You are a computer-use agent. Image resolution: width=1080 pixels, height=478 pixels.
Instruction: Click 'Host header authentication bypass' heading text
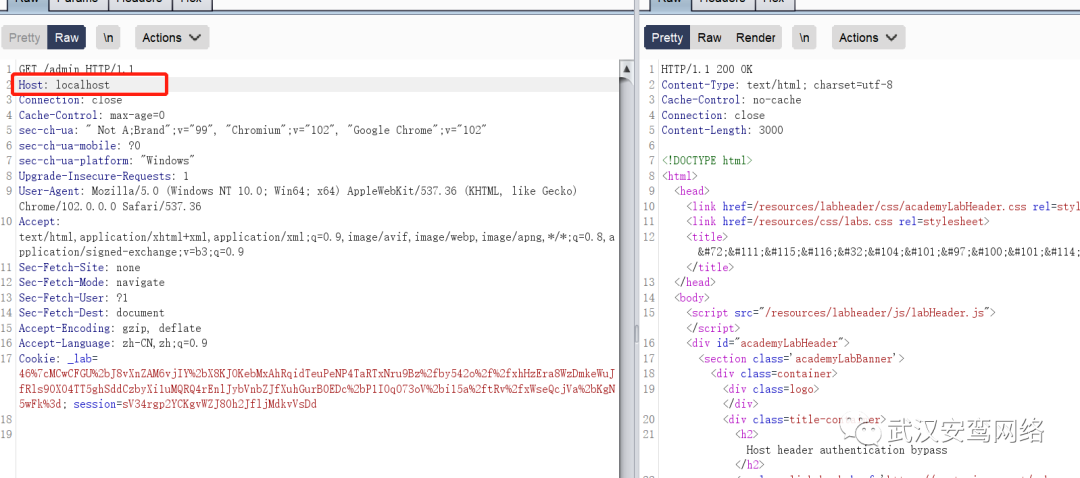[x=847, y=450]
